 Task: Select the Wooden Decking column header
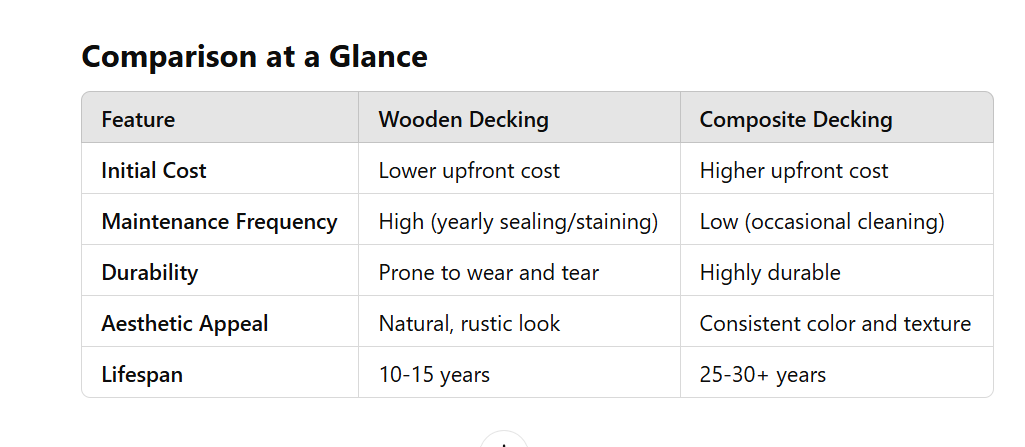463,120
